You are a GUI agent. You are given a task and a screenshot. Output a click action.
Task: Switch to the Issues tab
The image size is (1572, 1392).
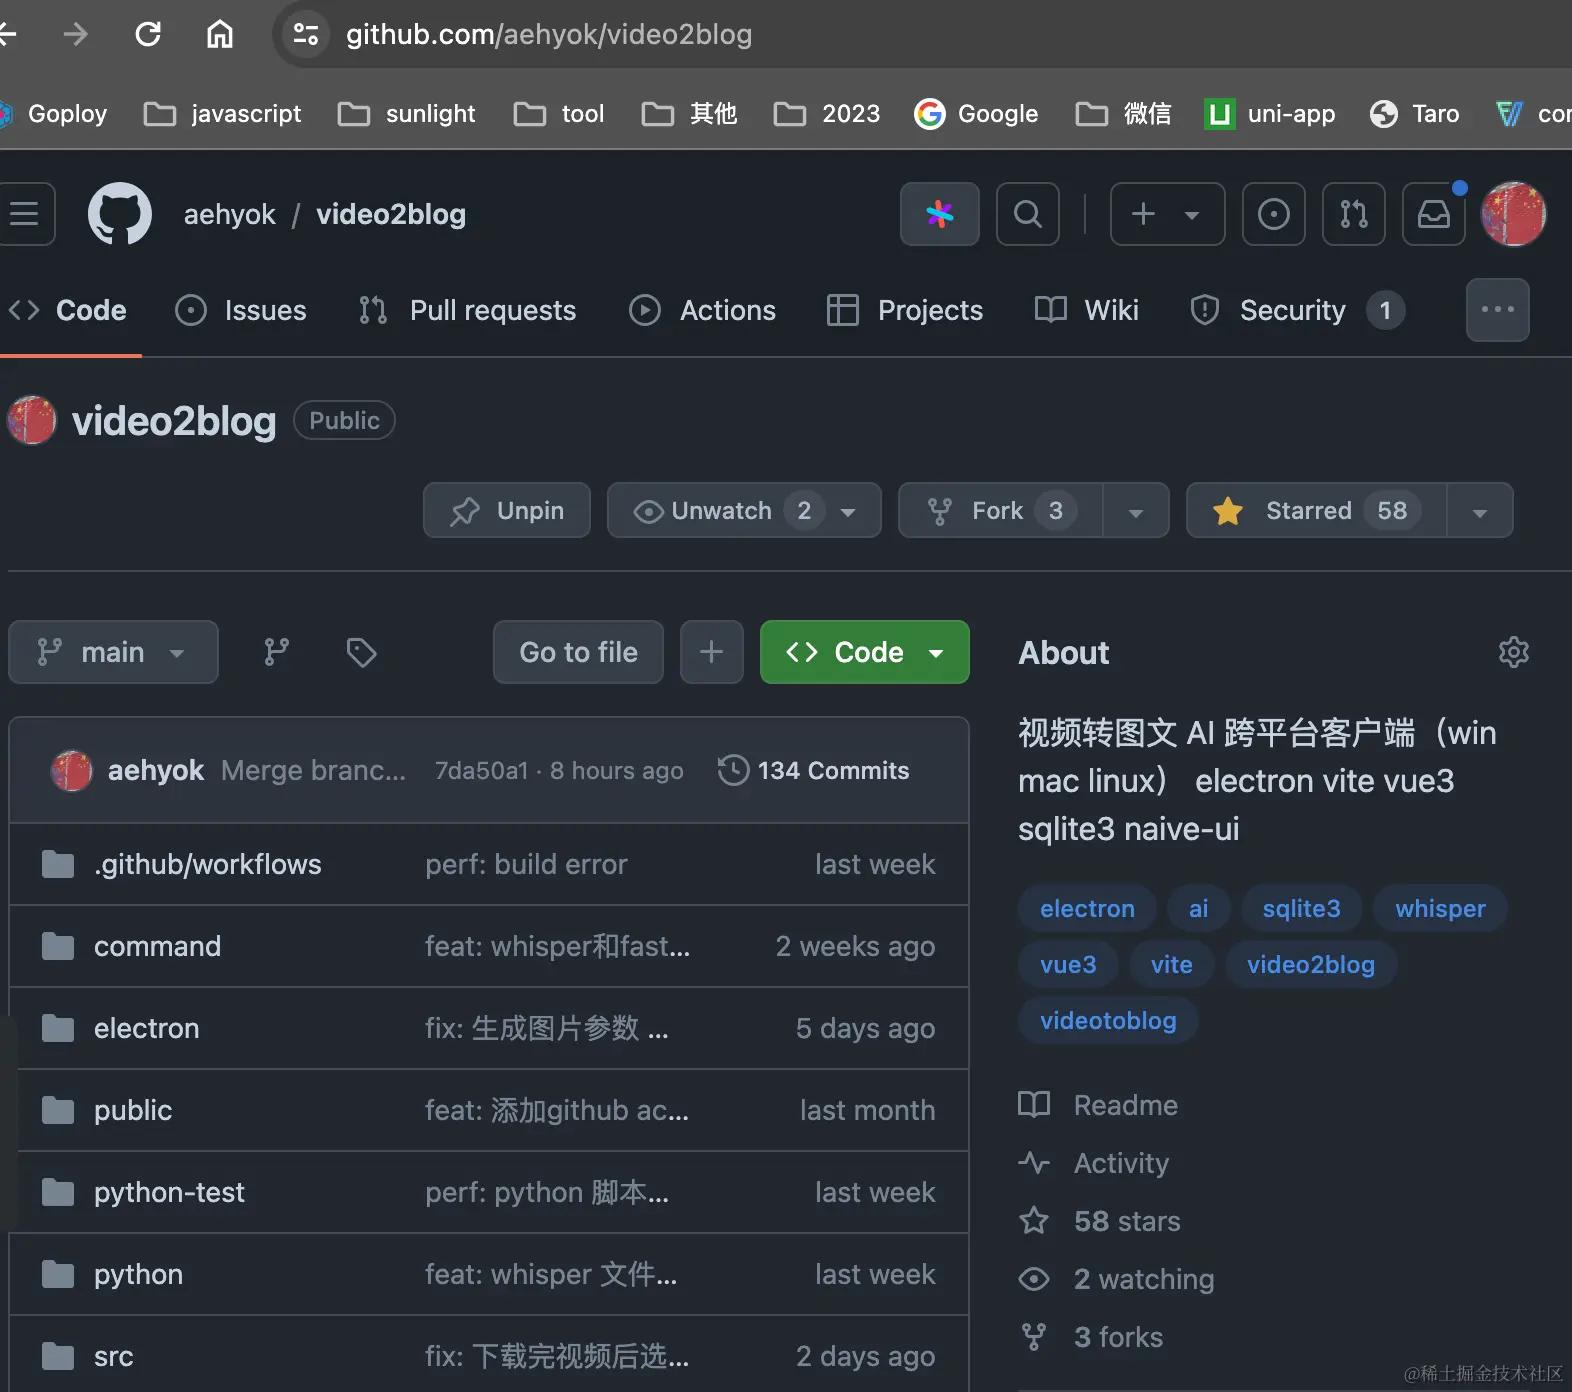pyautogui.click(x=241, y=310)
